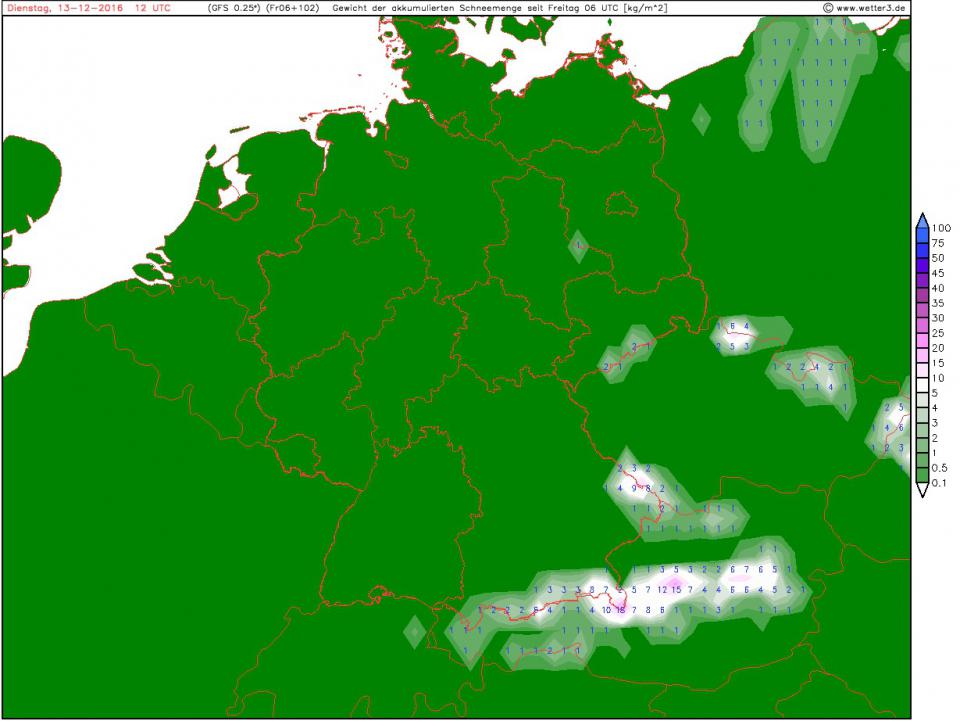The width and height of the screenshot is (960, 721).
Task: Click the snow value 10 near the Alps
Action: click(x=606, y=609)
